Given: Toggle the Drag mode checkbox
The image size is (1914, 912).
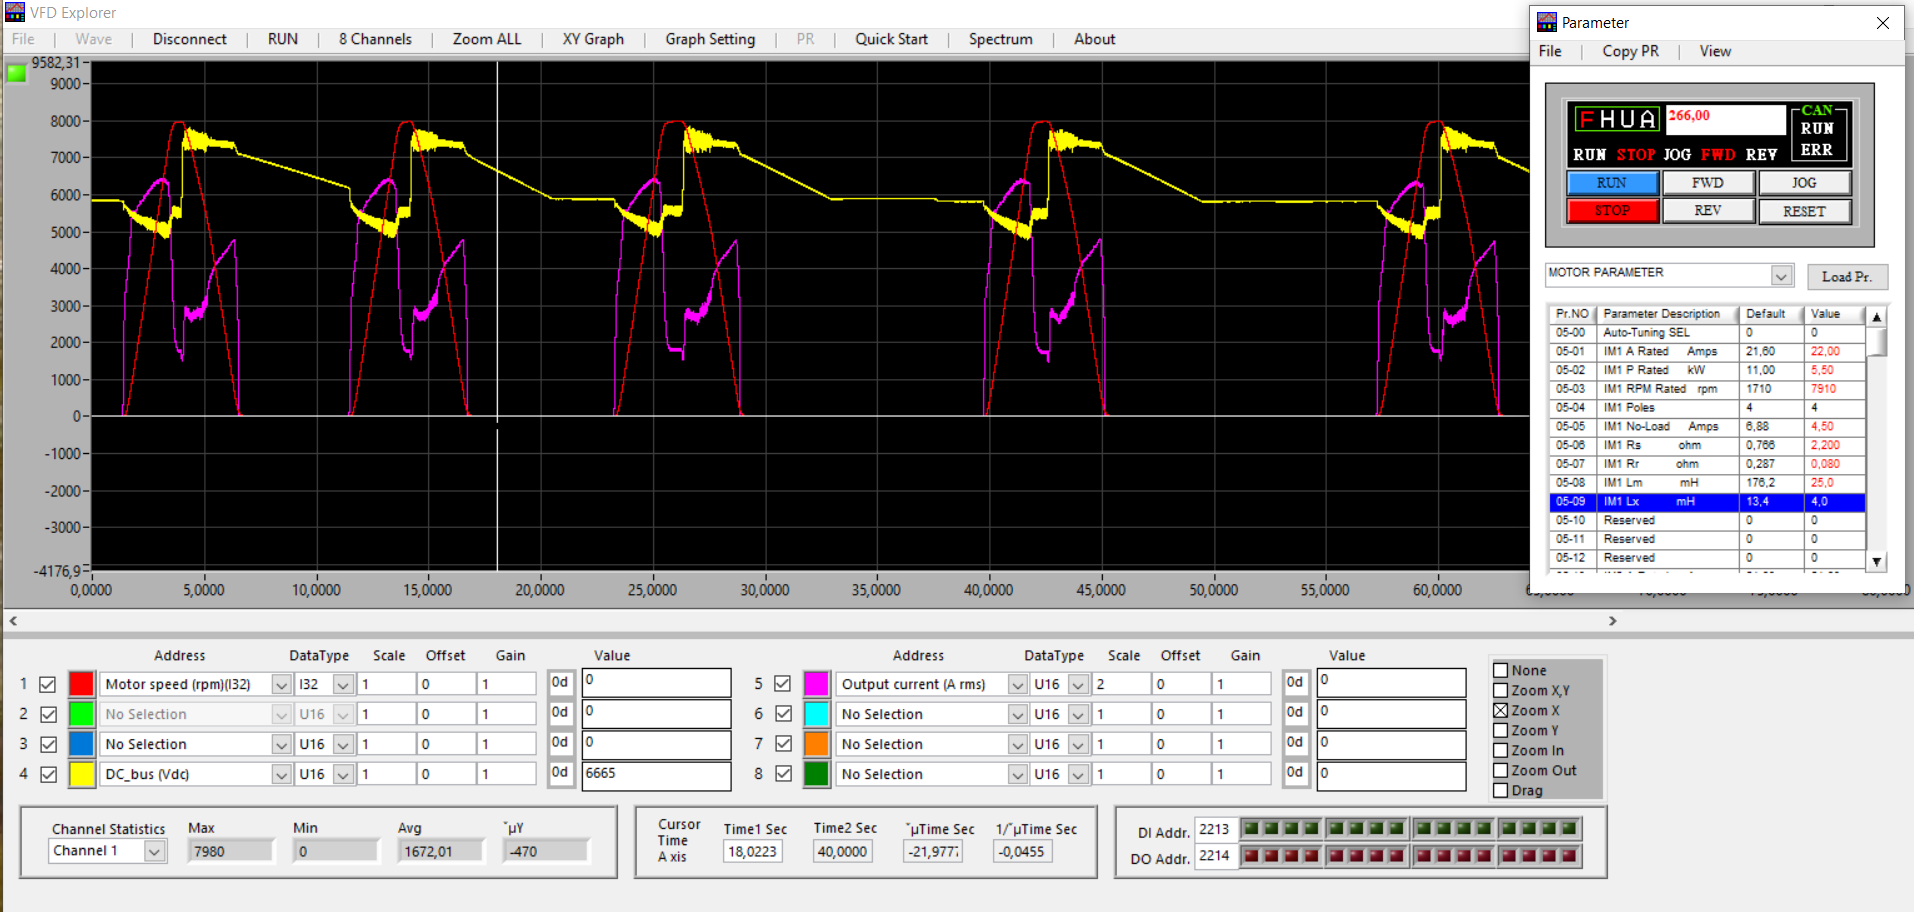Looking at the screenshot, I should 1500,791.
